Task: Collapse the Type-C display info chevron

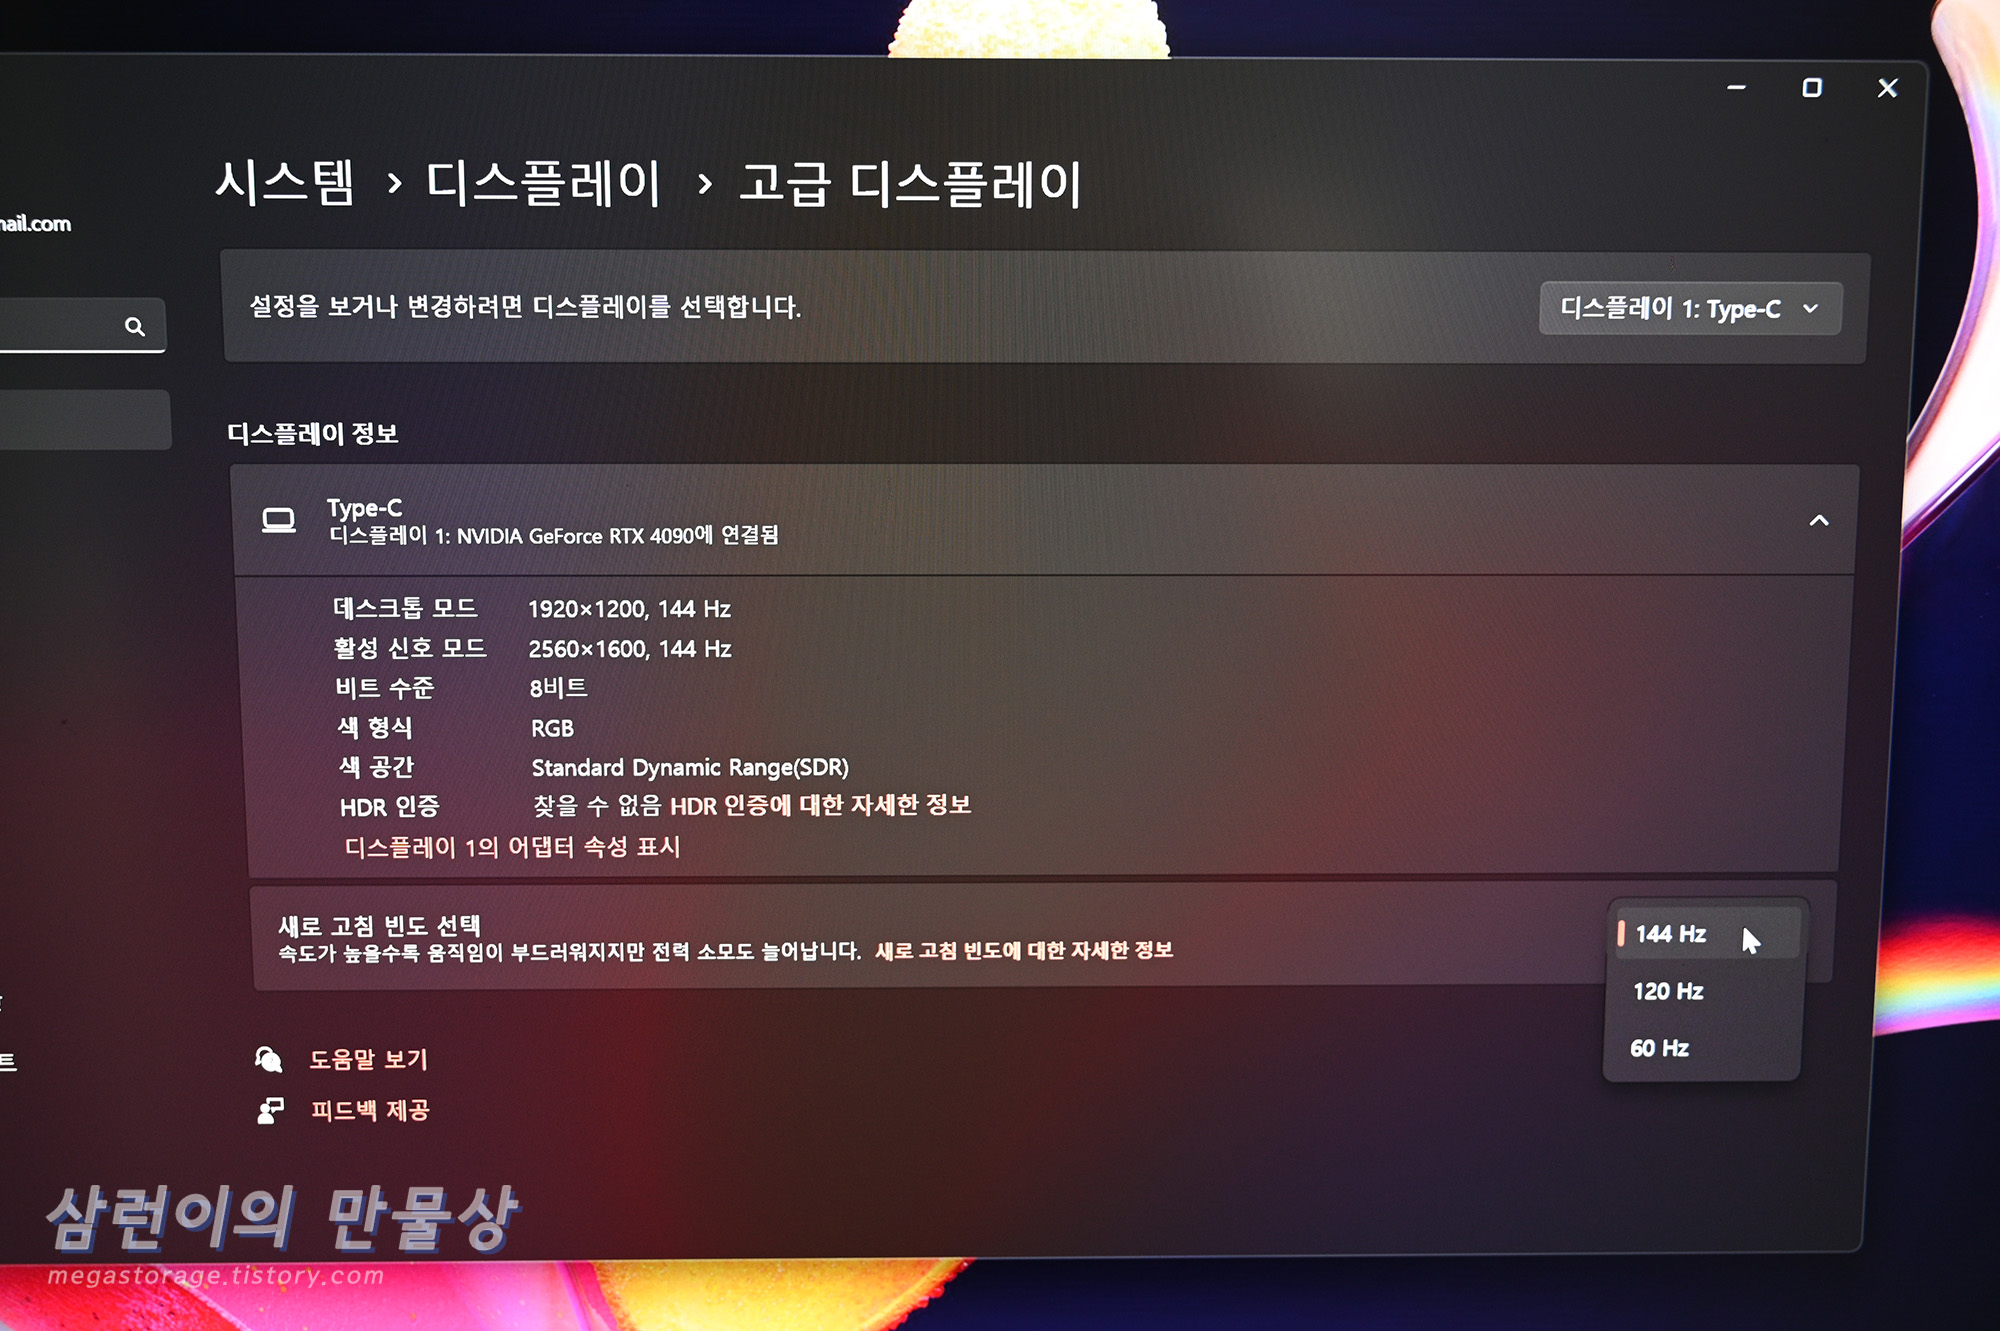Action: tap(1819, 521)
